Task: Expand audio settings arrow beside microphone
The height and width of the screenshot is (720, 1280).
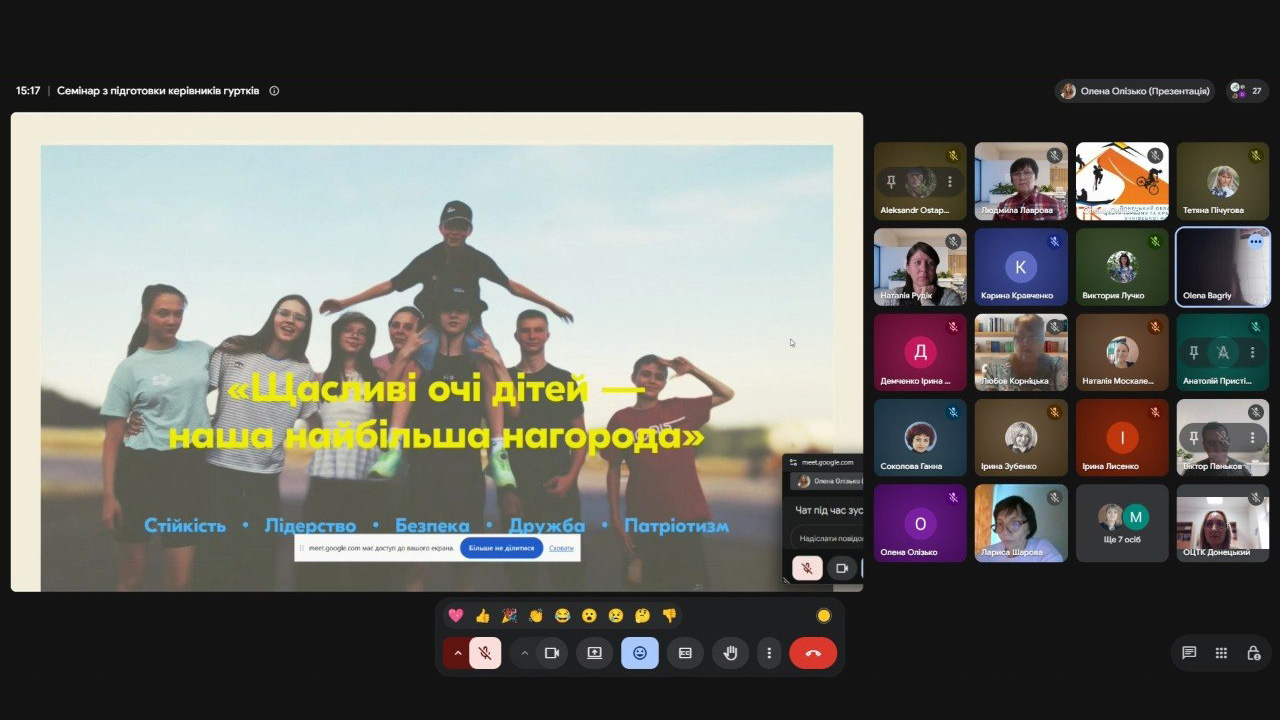Action: tap(457, 653)
